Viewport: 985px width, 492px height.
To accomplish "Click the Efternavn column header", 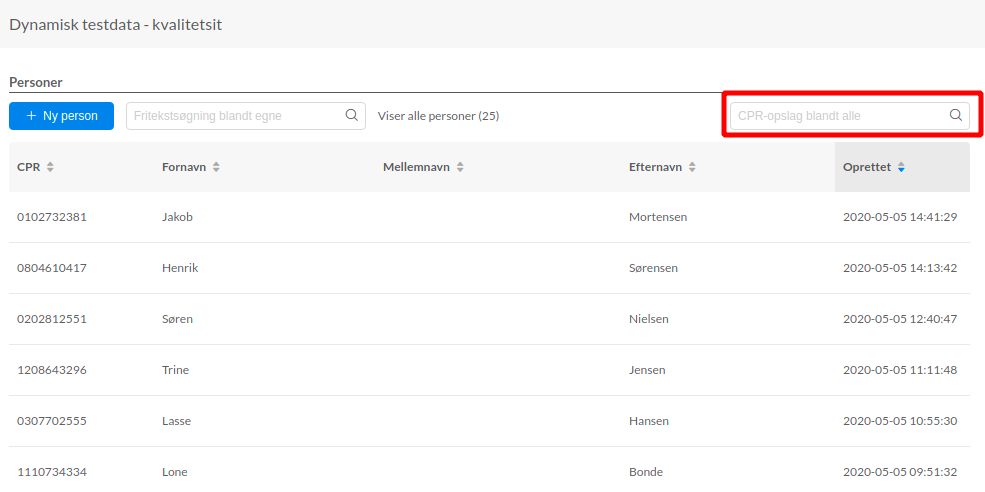I will point(655,167).
